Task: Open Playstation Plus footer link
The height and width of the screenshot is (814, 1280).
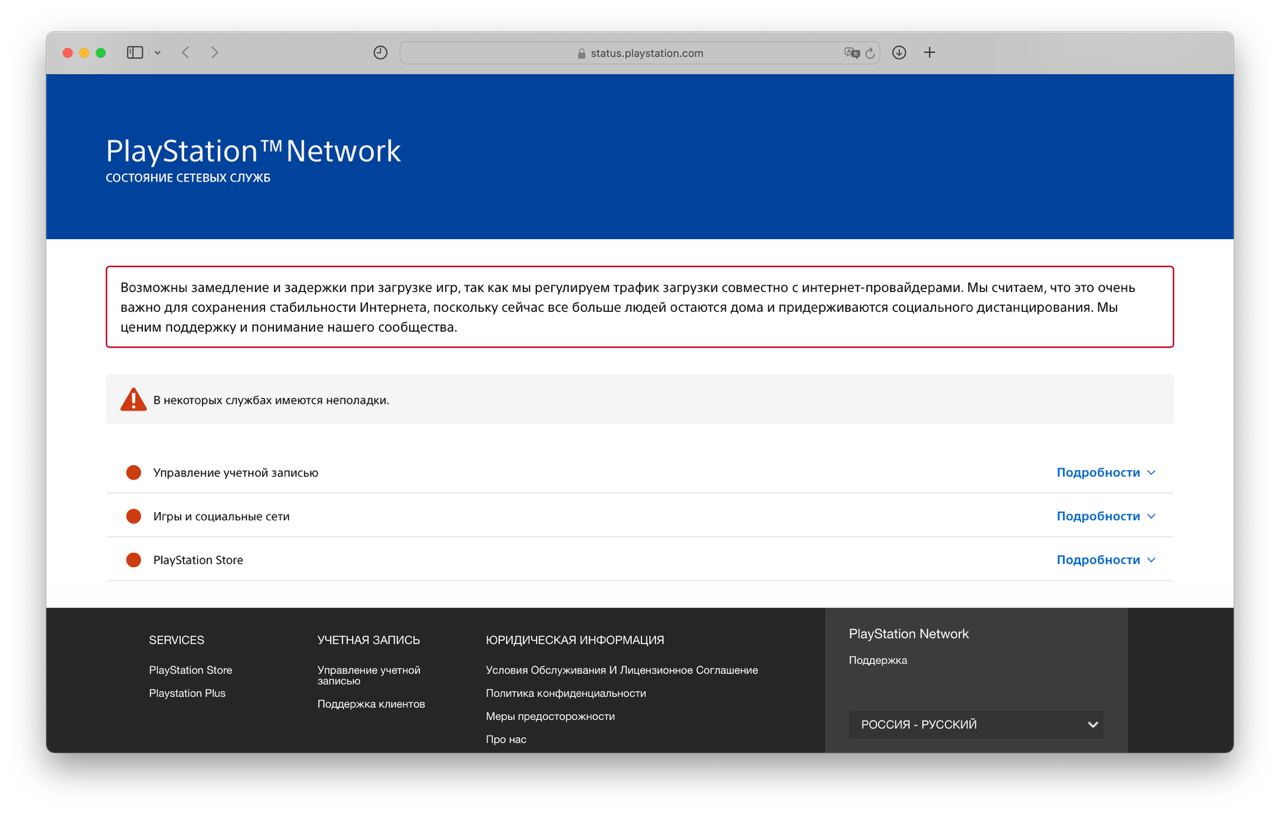Action: pos(187,693)
